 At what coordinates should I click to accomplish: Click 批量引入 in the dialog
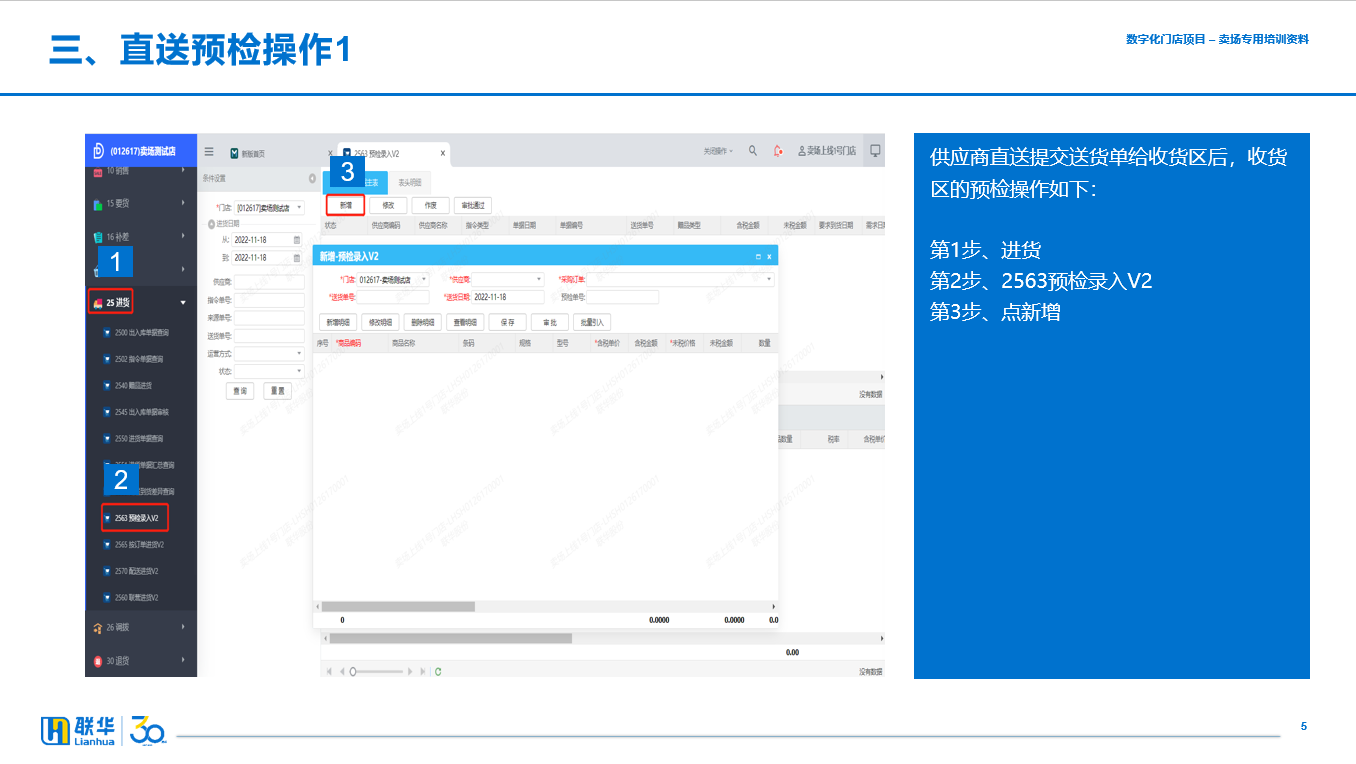click(x=591, y=322)
